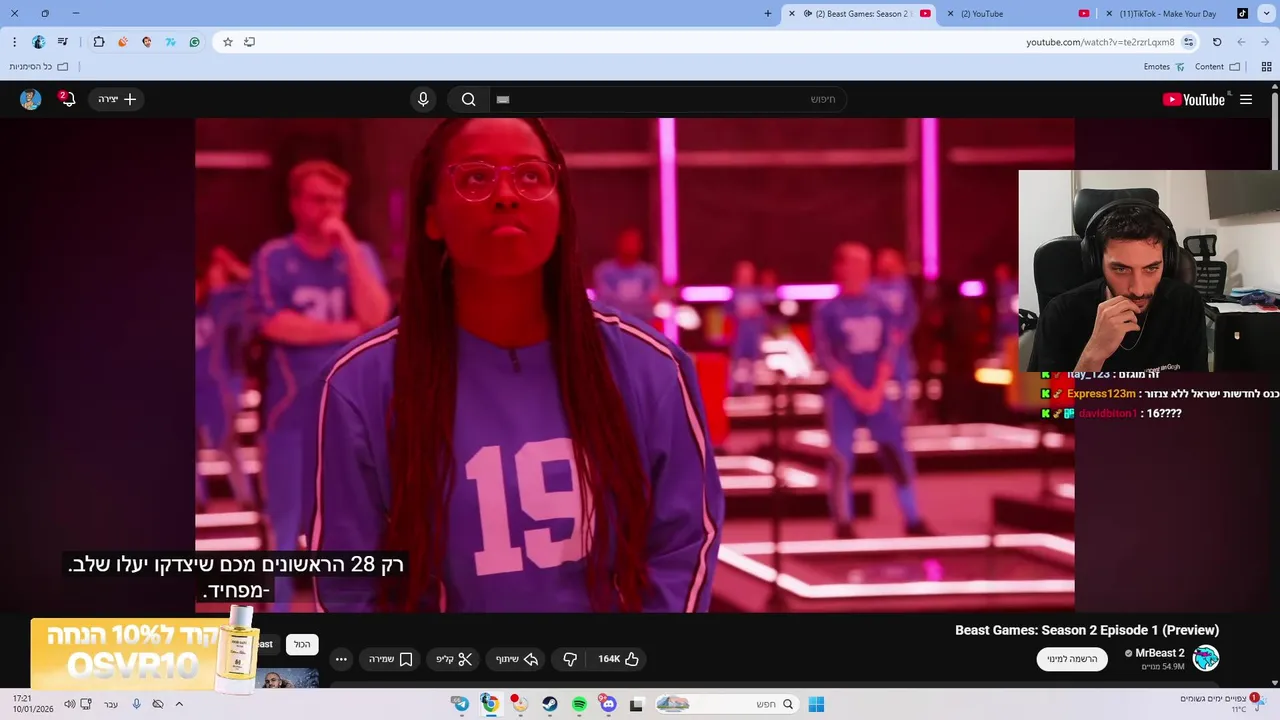Close the TikTok tab
1280x720 pixels.
coord(1109,14)
